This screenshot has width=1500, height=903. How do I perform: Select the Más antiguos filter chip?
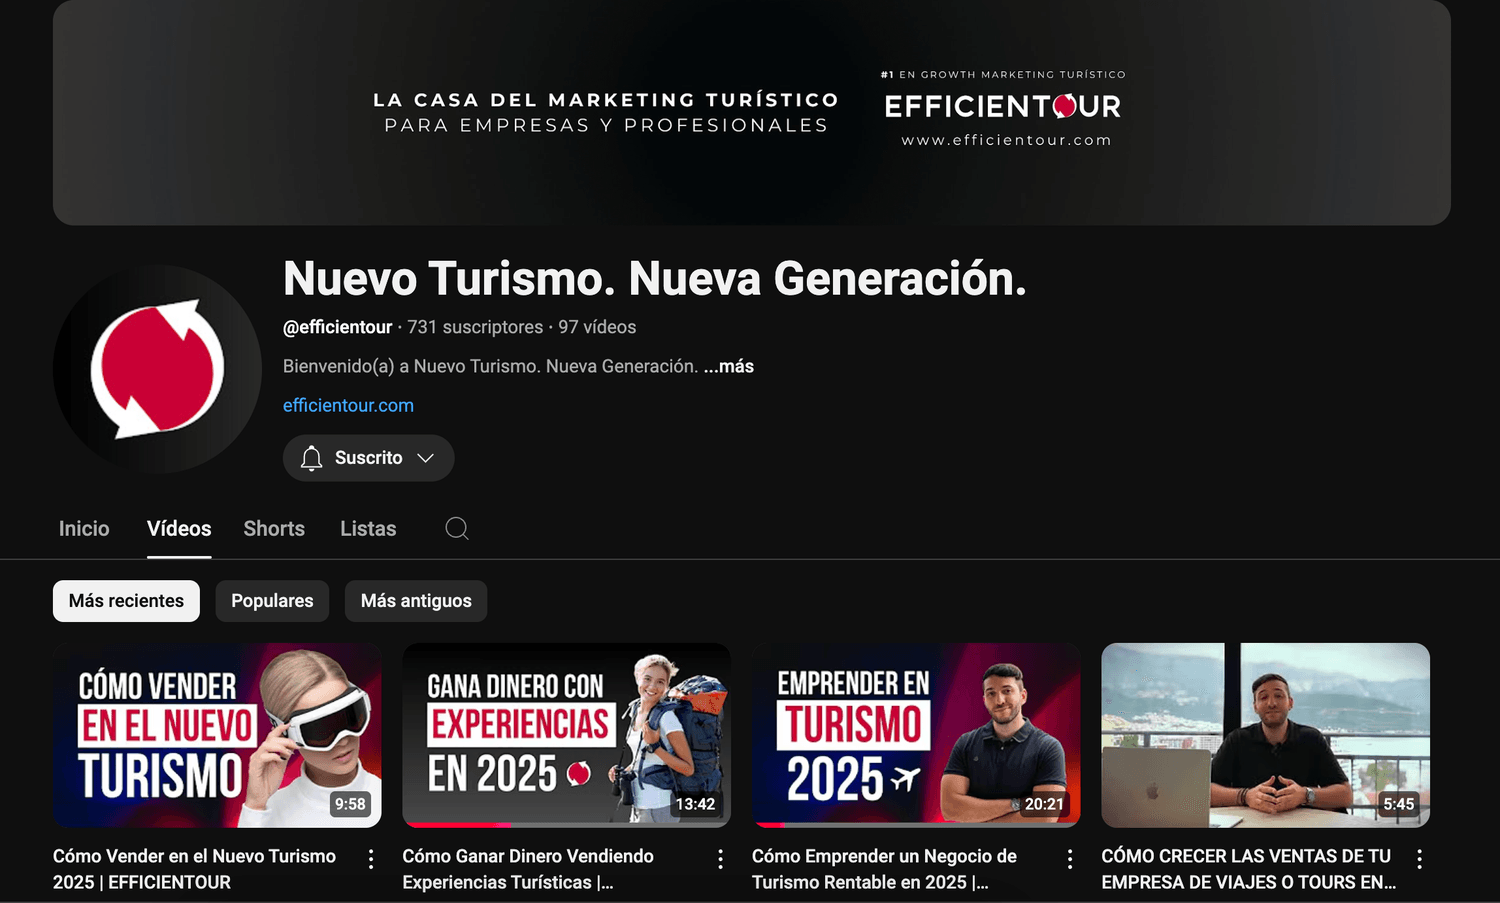pos(416,601)
